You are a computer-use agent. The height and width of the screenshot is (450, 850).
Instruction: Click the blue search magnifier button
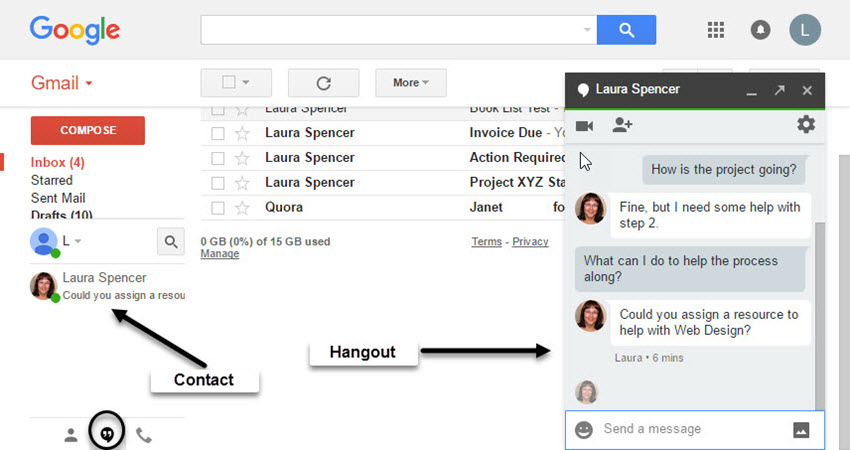pos(626,30)
